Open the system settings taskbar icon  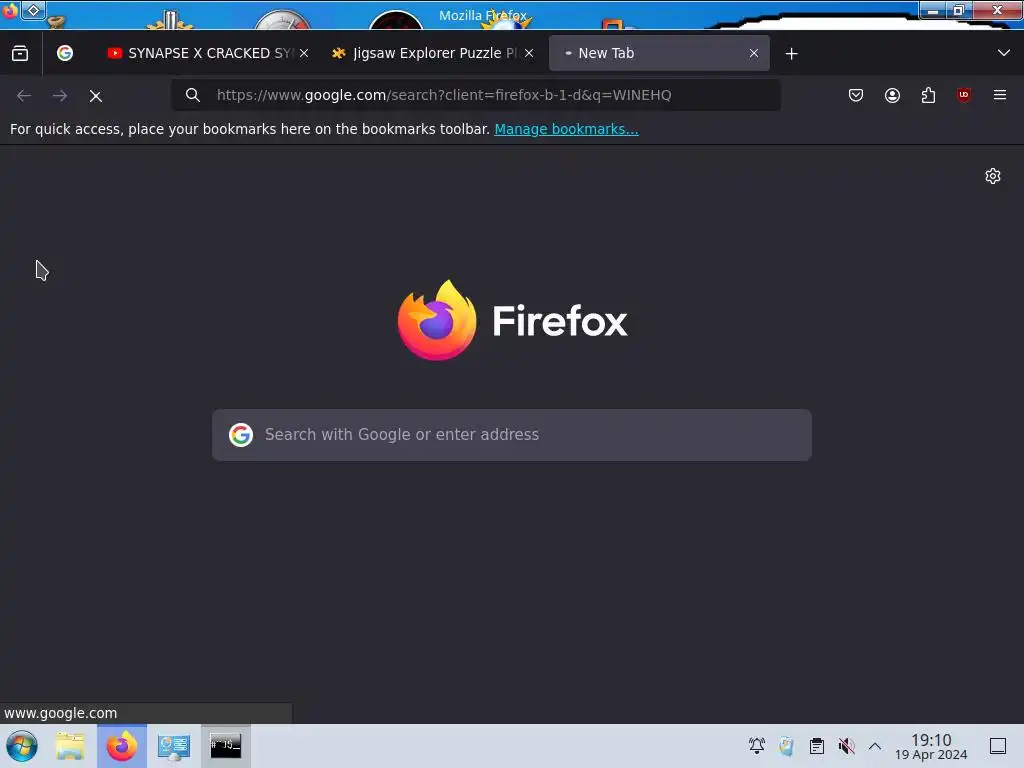coord(174,746)
